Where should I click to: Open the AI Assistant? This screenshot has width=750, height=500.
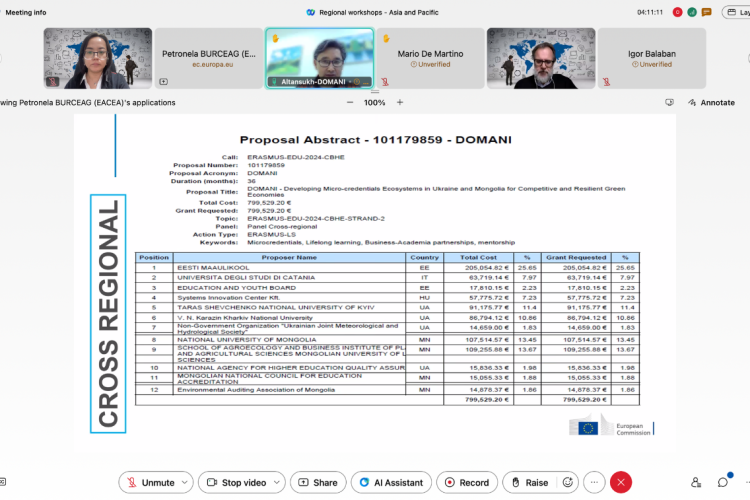pyautogui.click(x=390, y=482)
